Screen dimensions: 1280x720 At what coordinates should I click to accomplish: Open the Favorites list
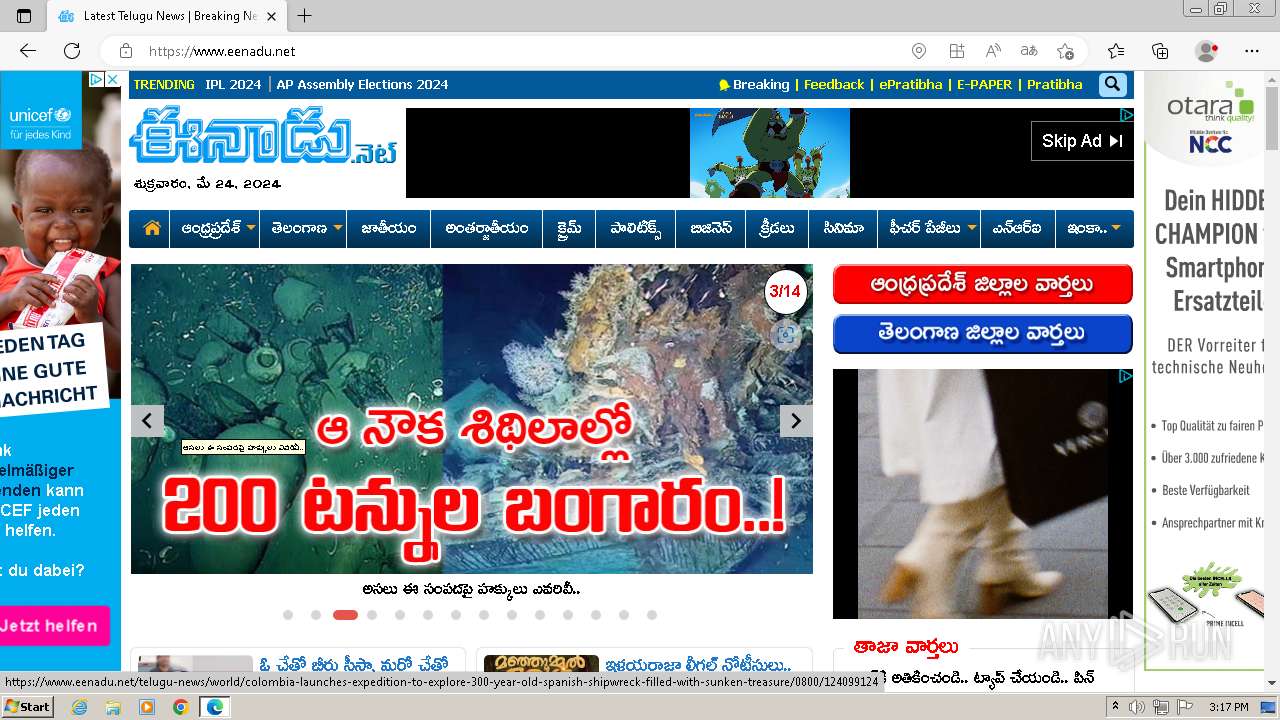(1116, 51)
